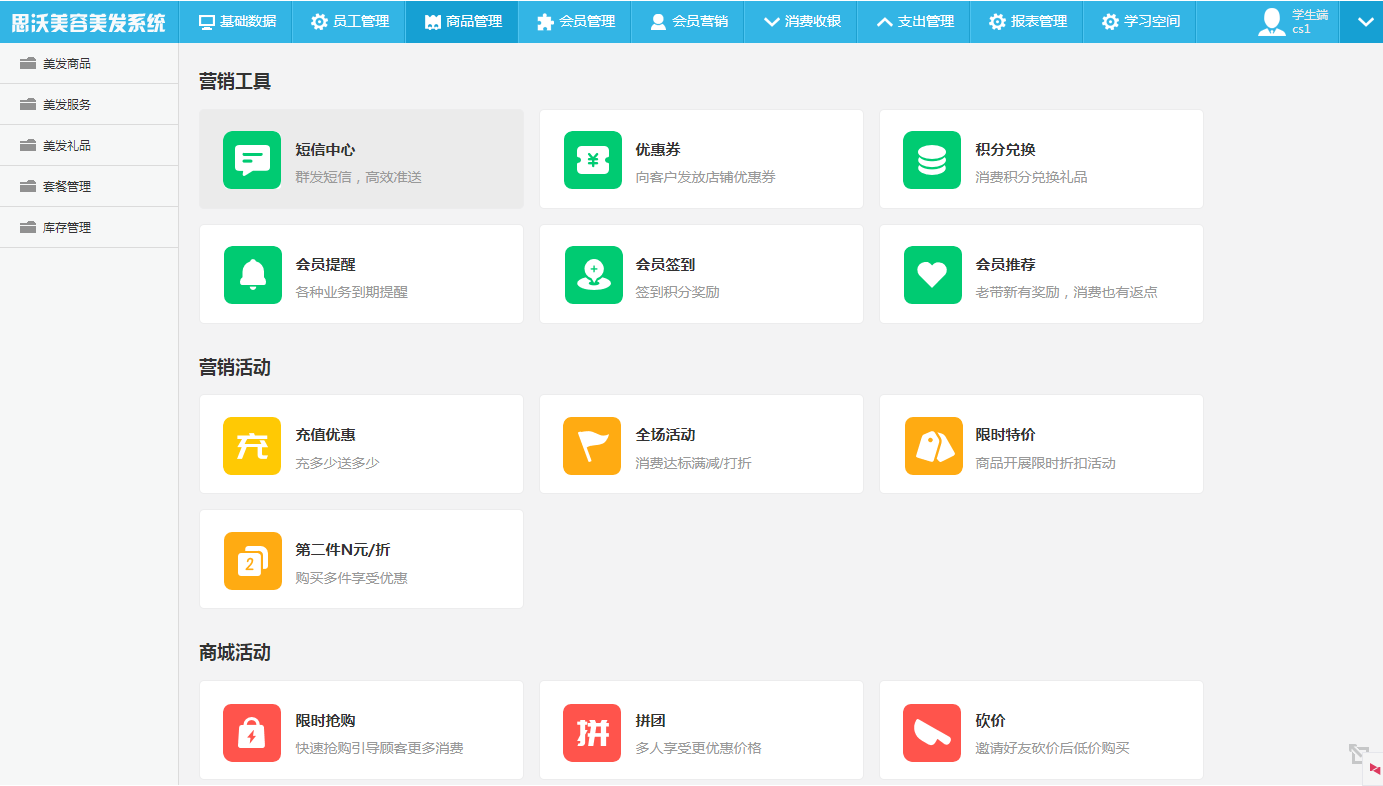Click the 积分兑换 coin stack icon
The height and width of the screenshot is (786, 1383).
[x=932, y=160]
